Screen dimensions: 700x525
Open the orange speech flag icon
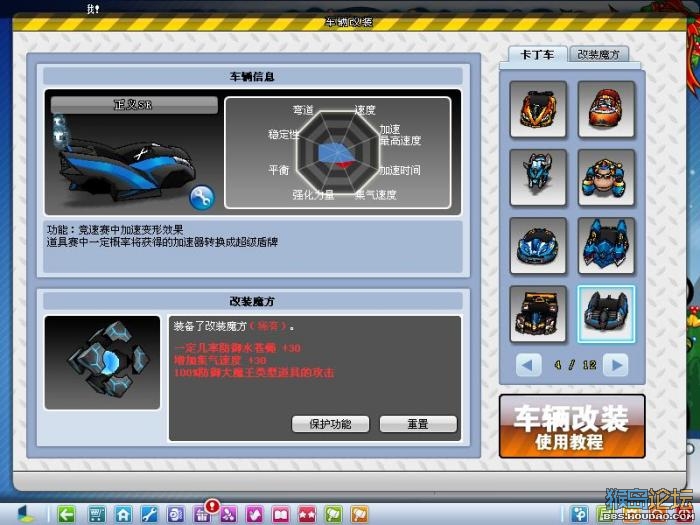click(x=360, y=515)
